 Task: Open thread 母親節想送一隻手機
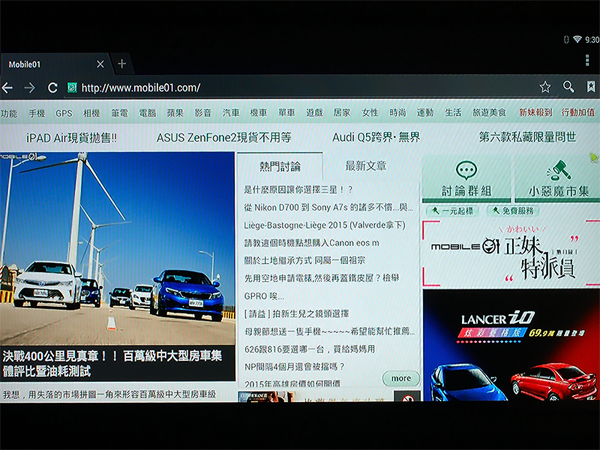(x=329, y=331)
